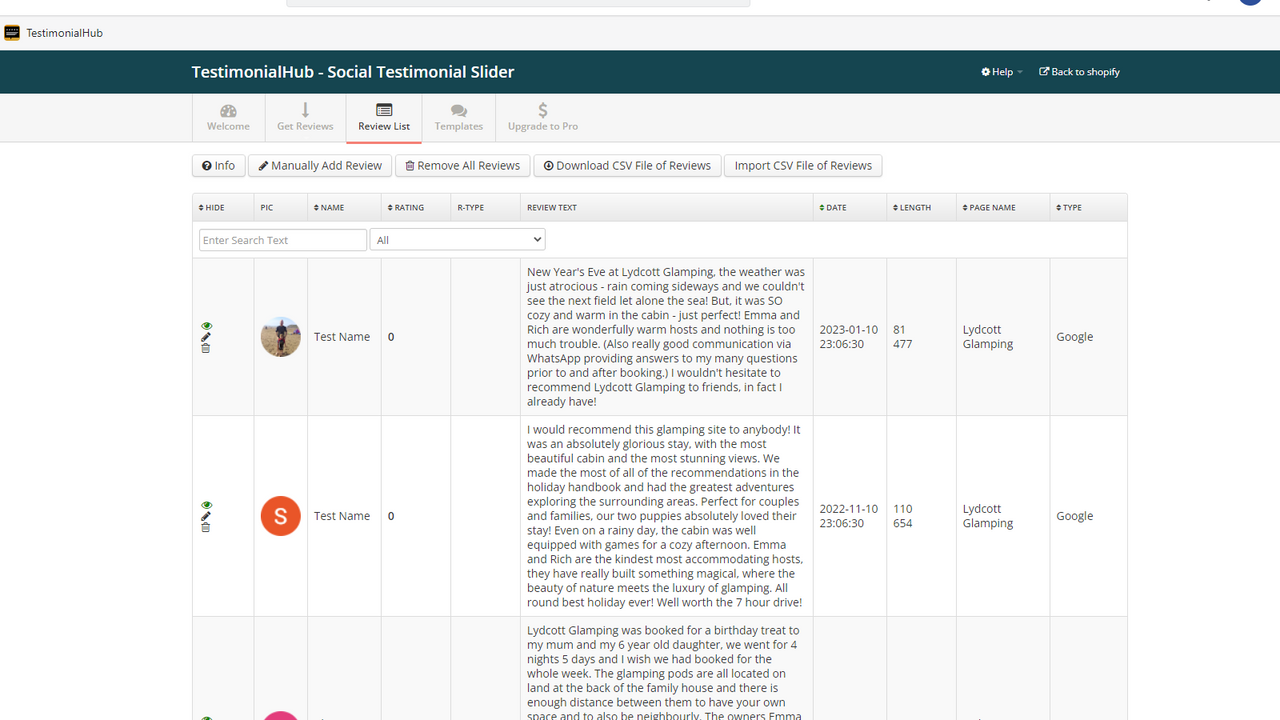Open the Get Reviews tab
This screenshot has width=1280, height=720.
click(x=305, y=118)
